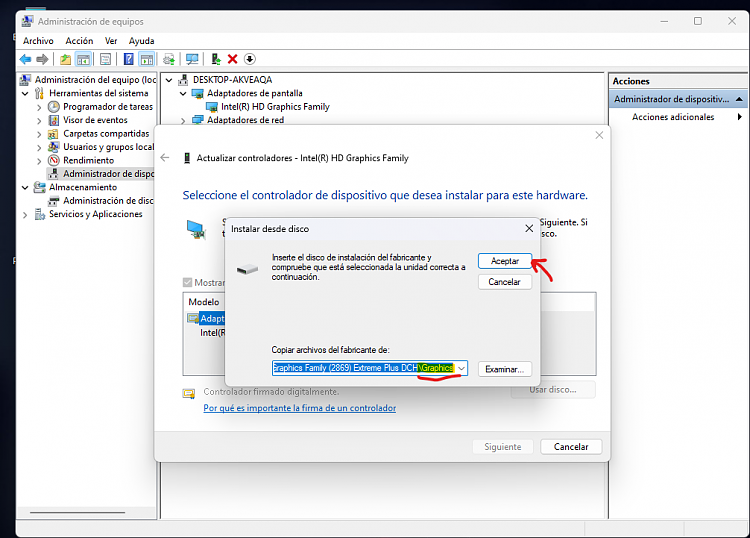Viewport: 750px width, 538px height.
Task: Expand the Rendimiento node
Action: pyautogui.click(x=39, y=161)
